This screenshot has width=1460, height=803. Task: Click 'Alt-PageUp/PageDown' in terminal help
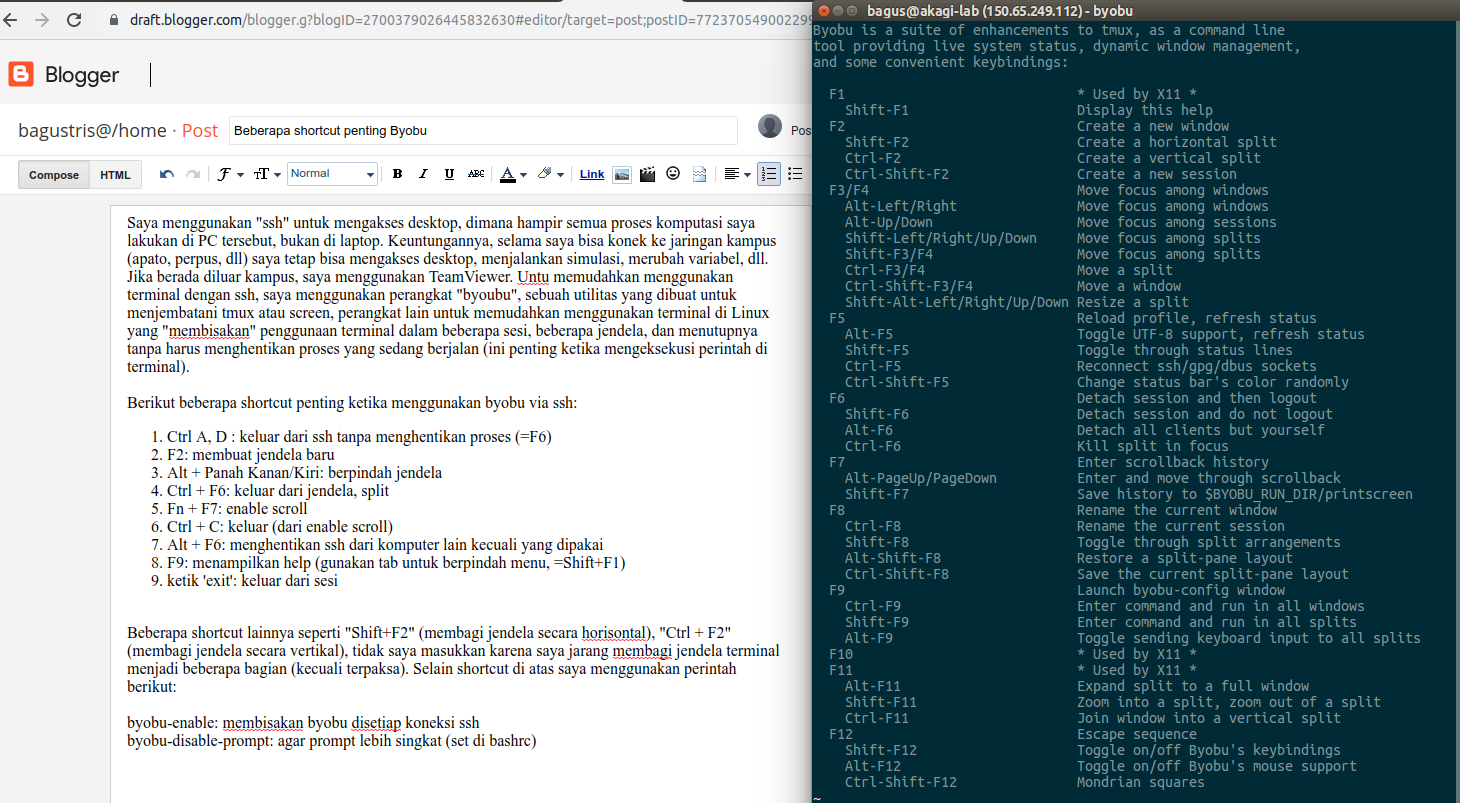(x=921, y=478)
